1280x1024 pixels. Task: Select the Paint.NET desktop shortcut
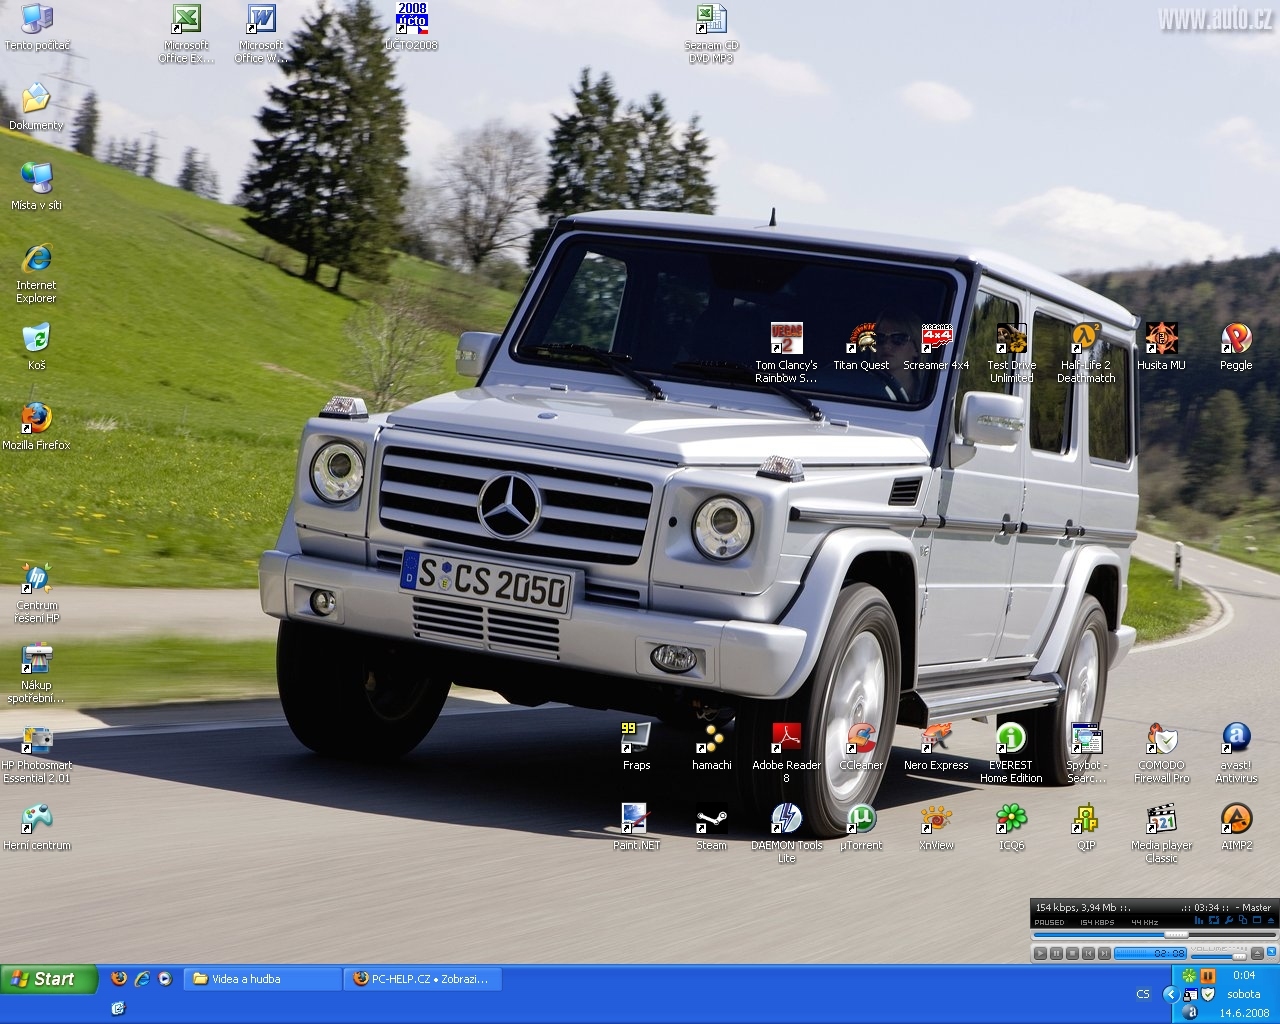pyautogui.click(x=636, y=828)
